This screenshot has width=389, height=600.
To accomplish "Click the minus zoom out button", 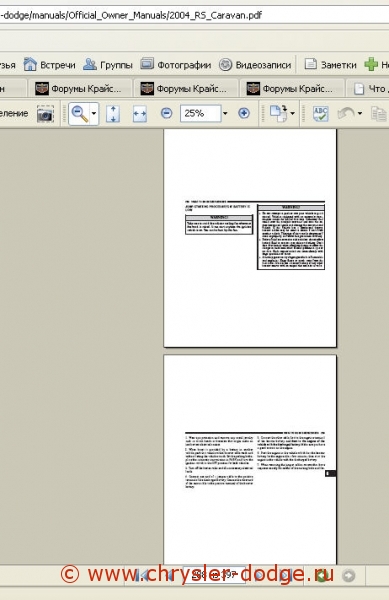I will coord(166,113).
